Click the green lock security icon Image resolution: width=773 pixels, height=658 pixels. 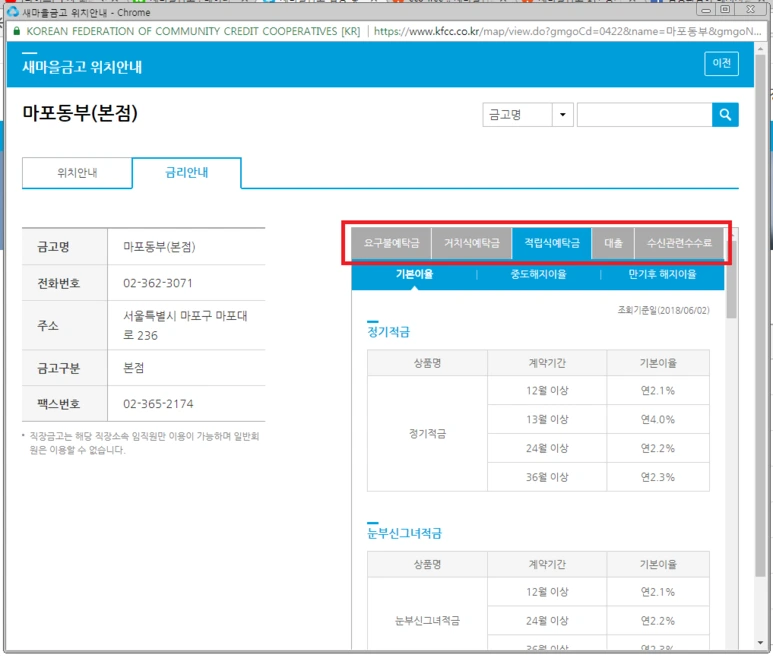tap(16, 32)
